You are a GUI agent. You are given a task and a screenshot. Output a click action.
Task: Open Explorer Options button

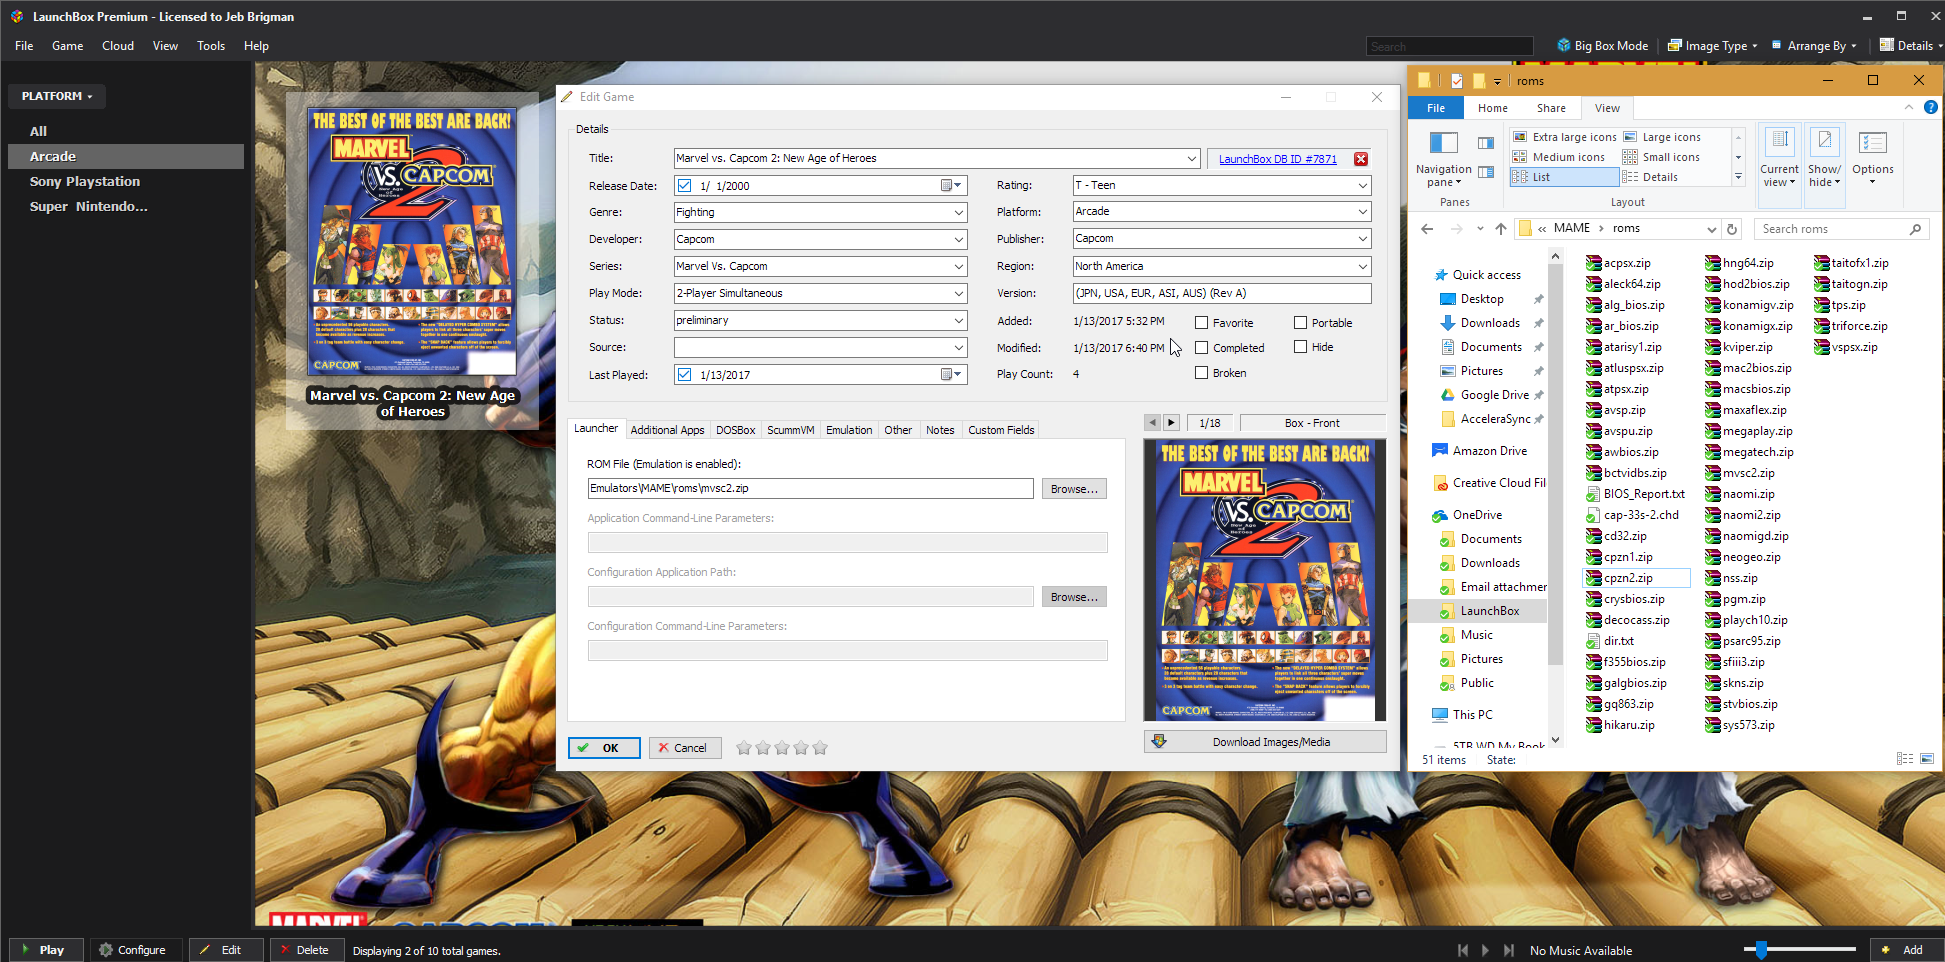[x=1873, y=158]
